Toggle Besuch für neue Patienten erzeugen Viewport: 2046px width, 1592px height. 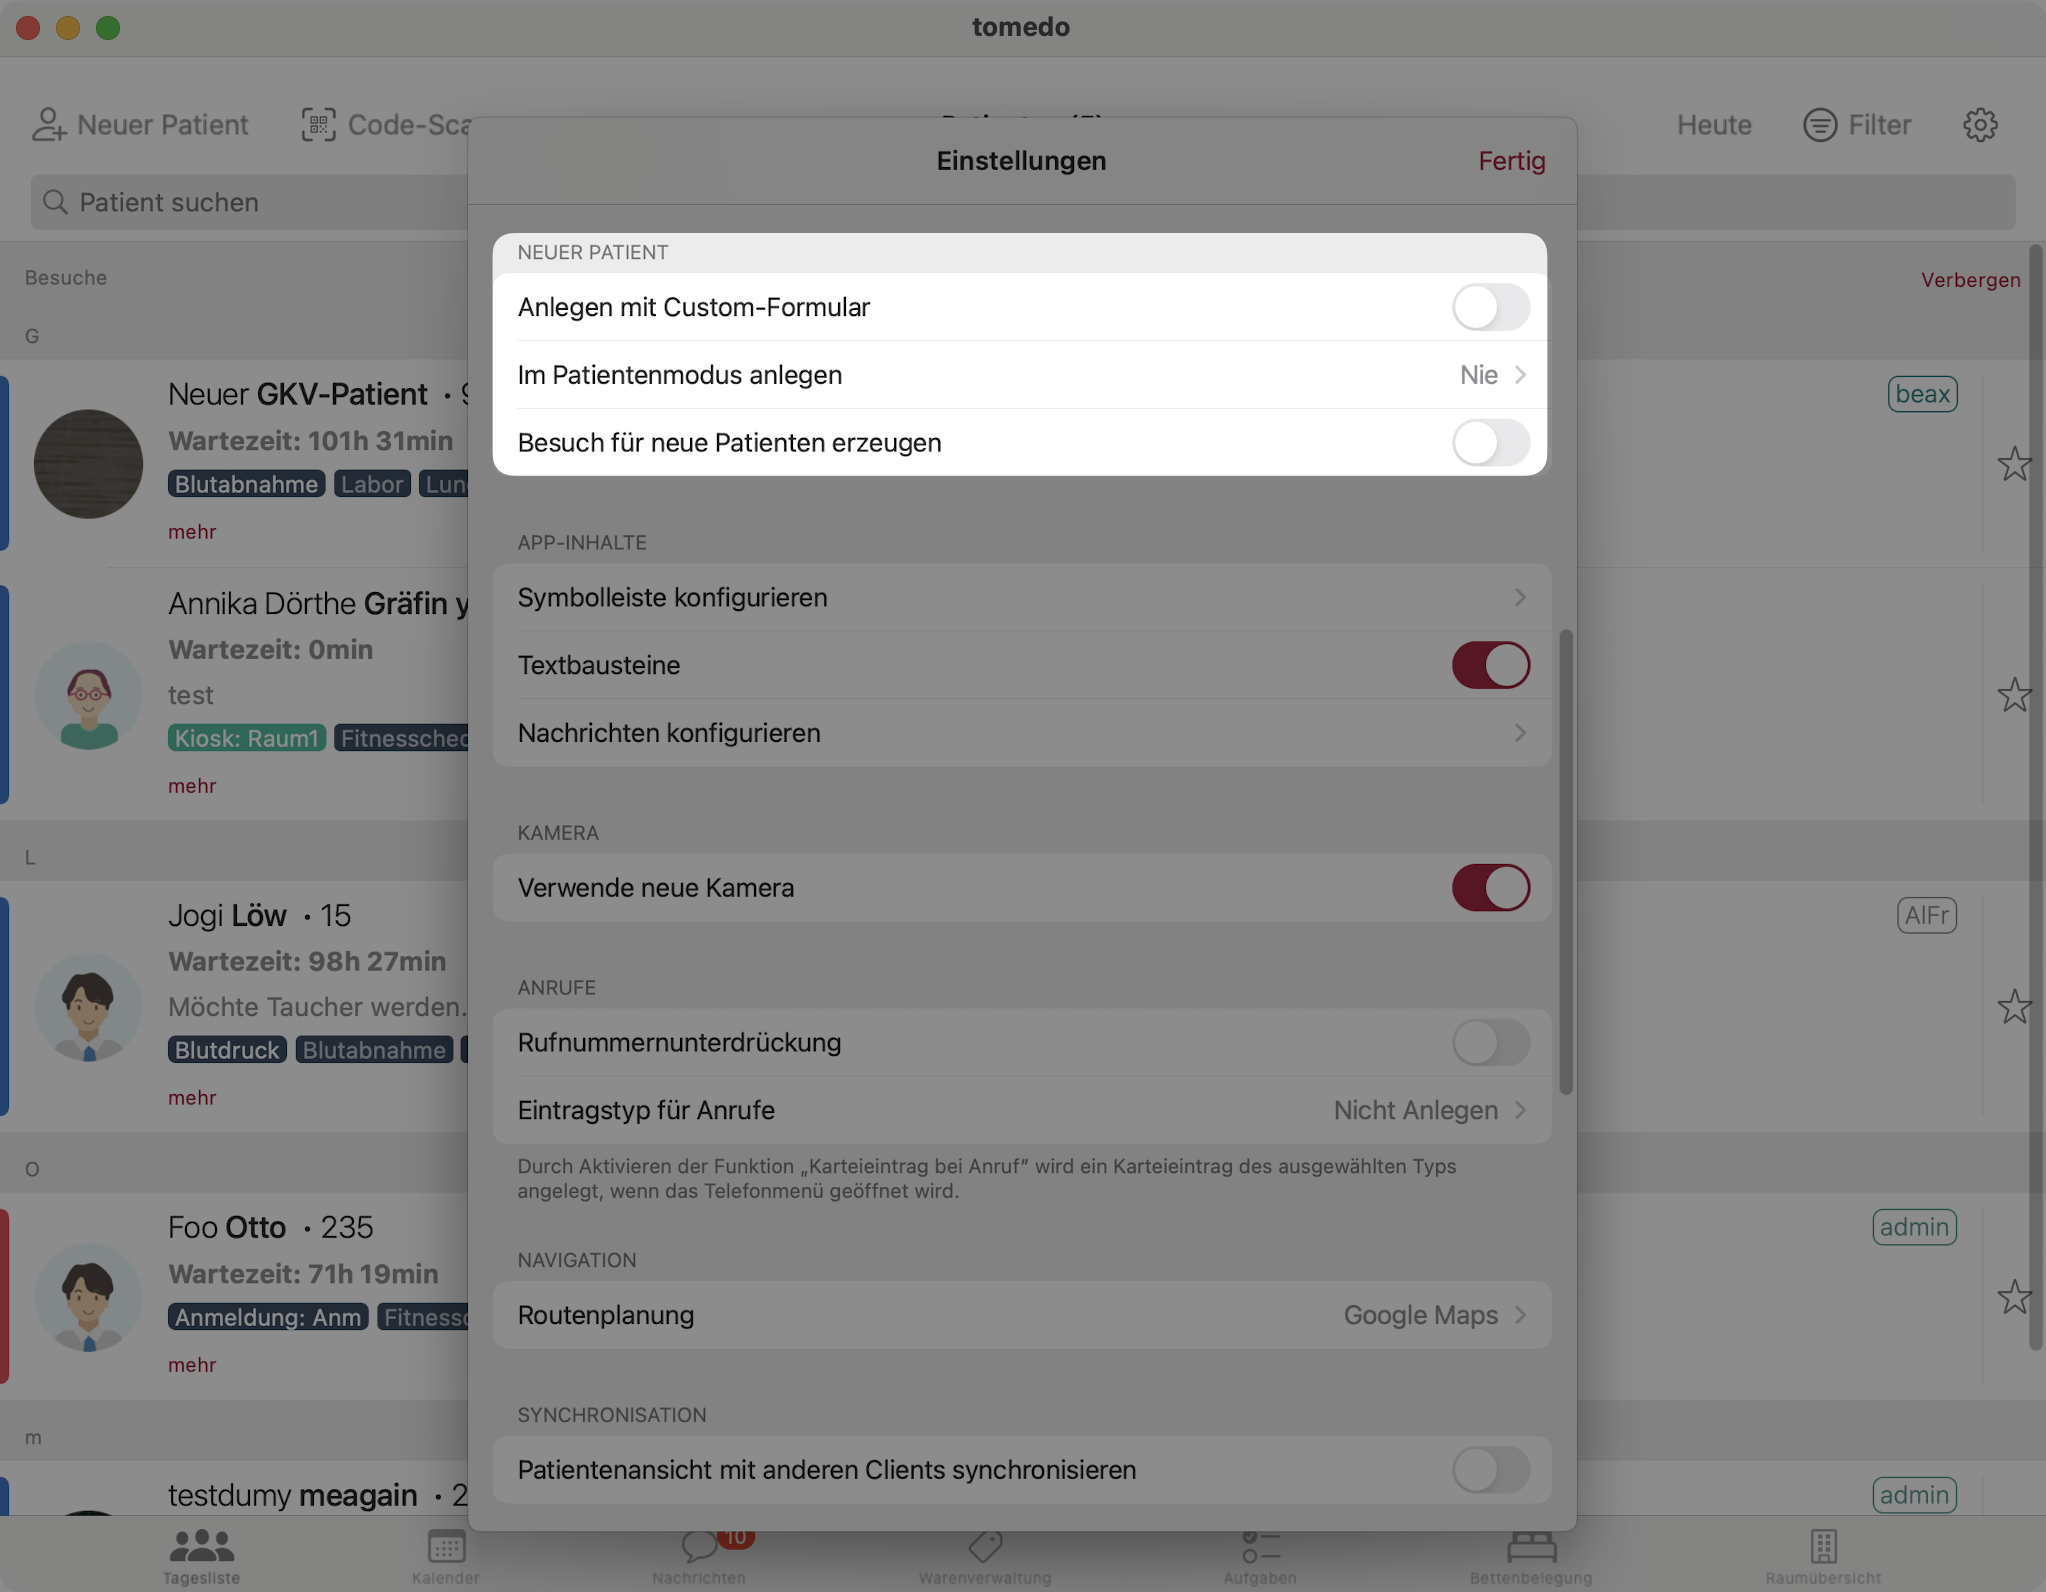(1490, 443)
